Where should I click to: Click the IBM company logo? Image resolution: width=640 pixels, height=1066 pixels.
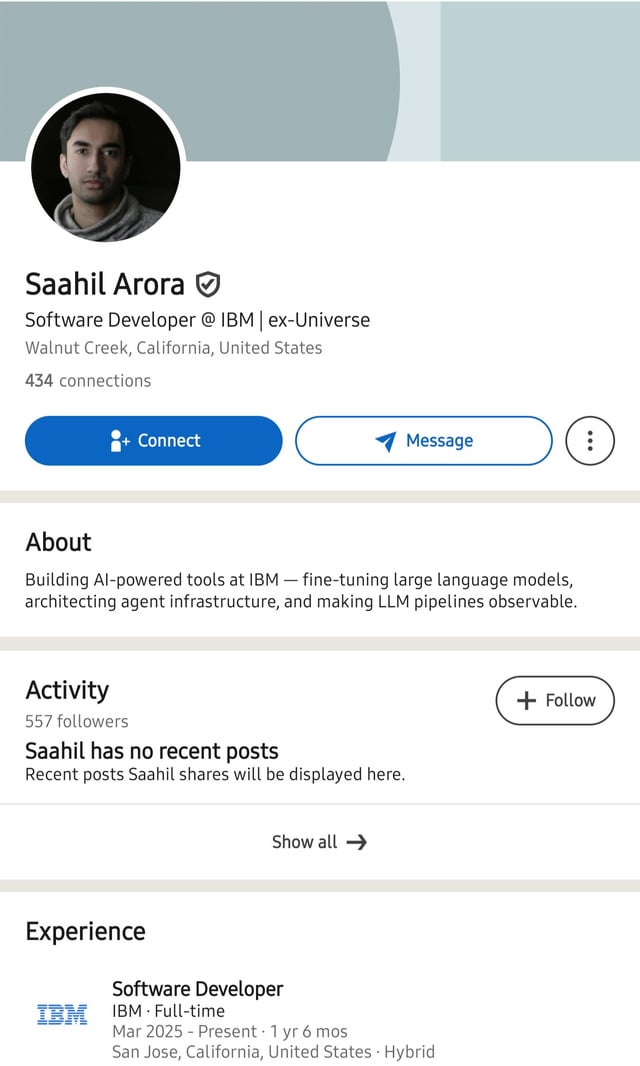pos(62,1014)
